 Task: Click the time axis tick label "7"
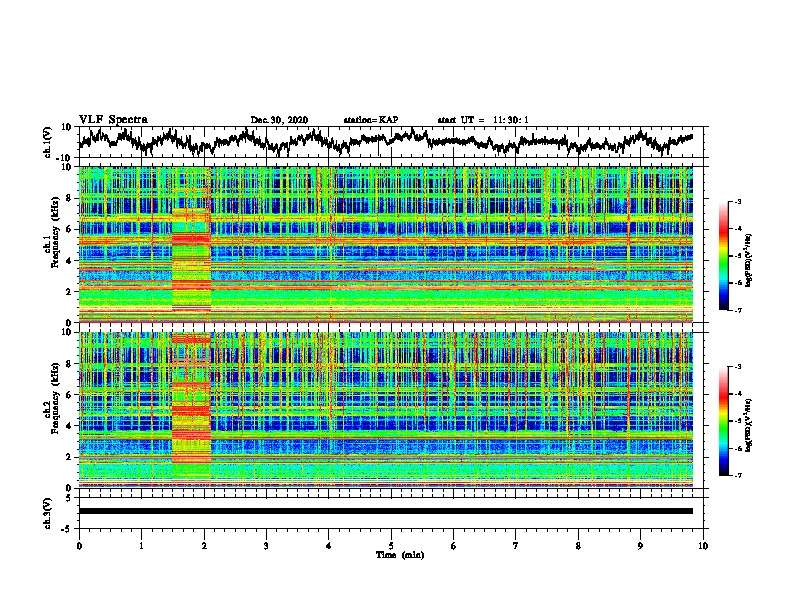(516, 546)
